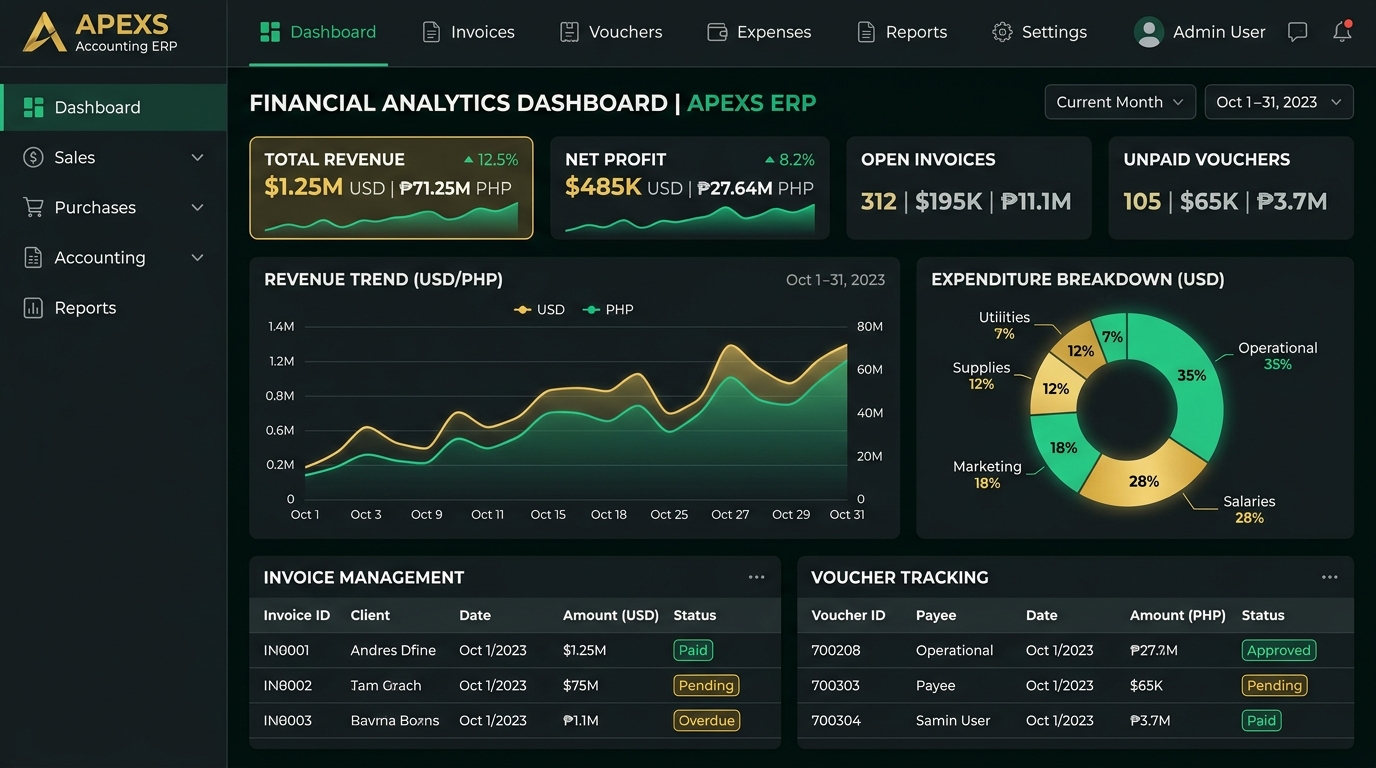Click the Reports chart icon in sidebar
Viewport: 1376px width, 768px height.
33,308
